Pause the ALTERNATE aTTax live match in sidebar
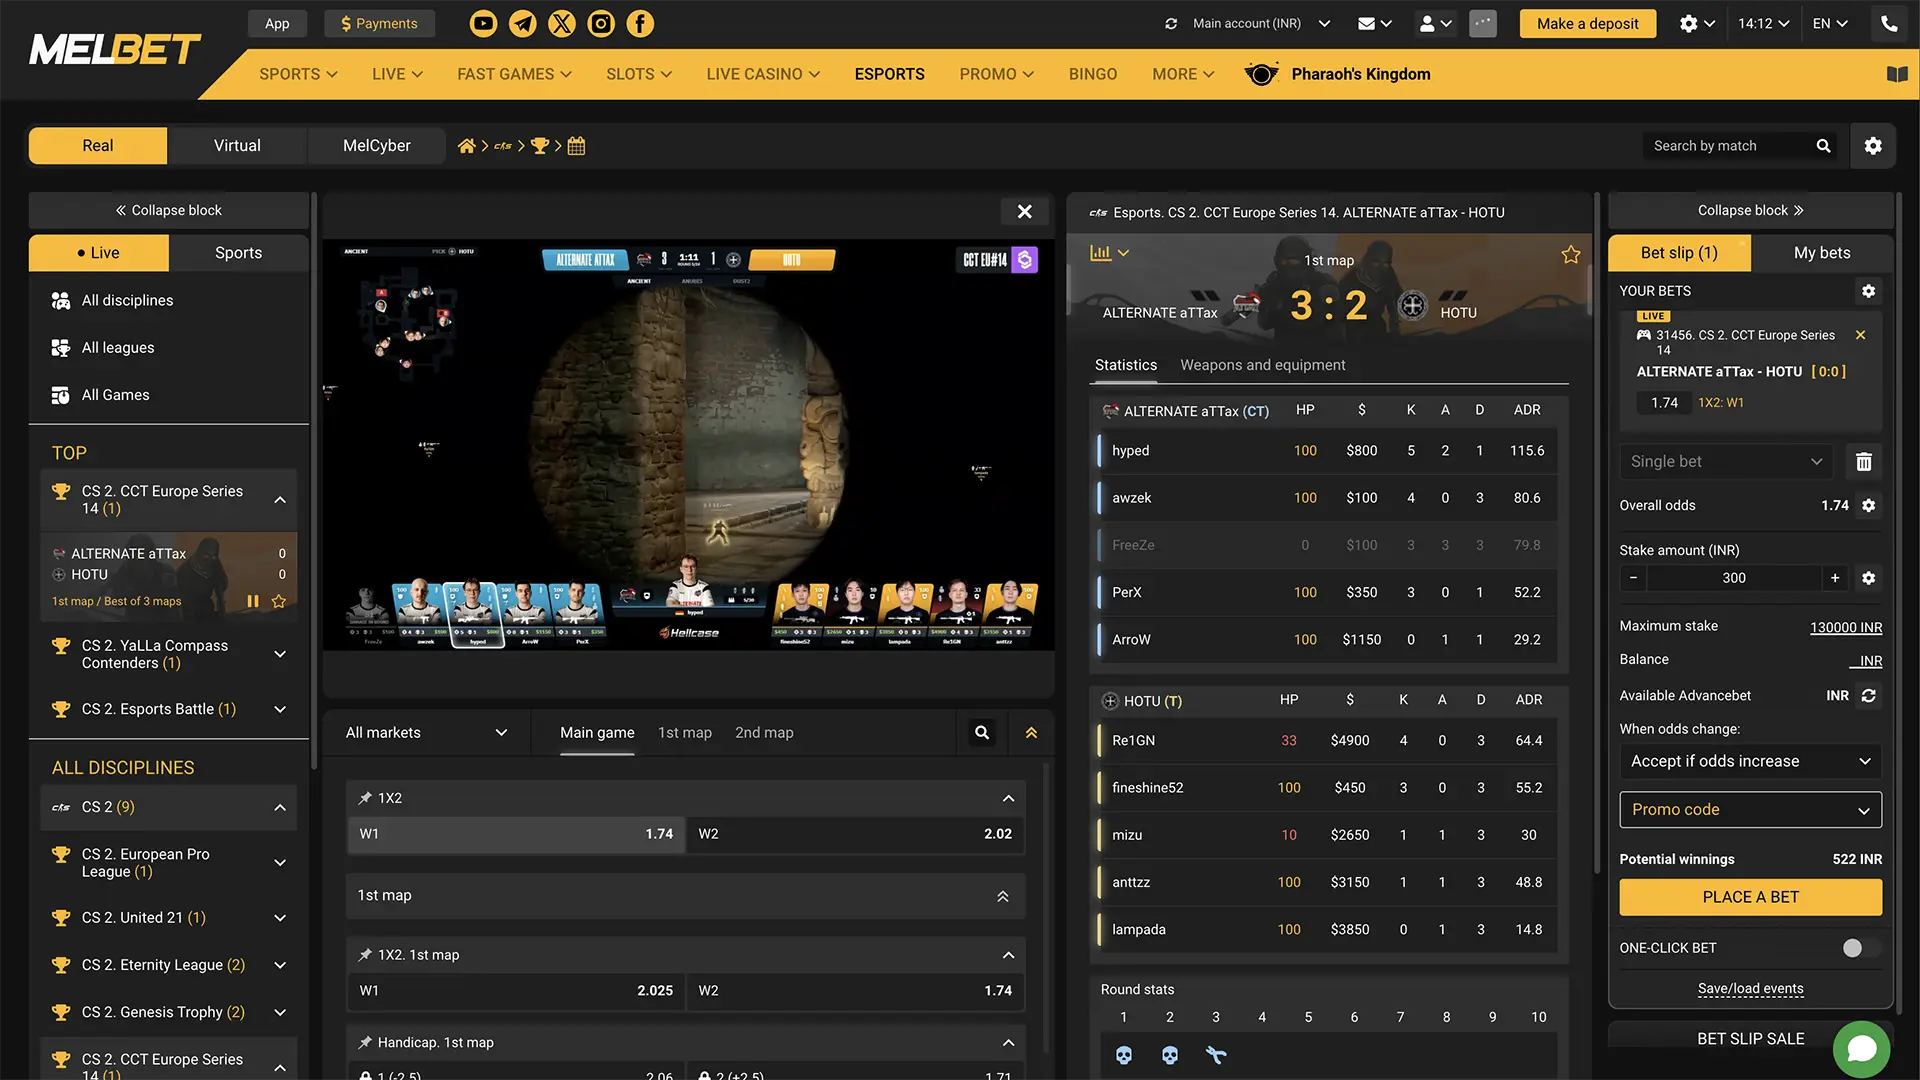This screenshot has width=1920, height=1080. click(253, 601)
